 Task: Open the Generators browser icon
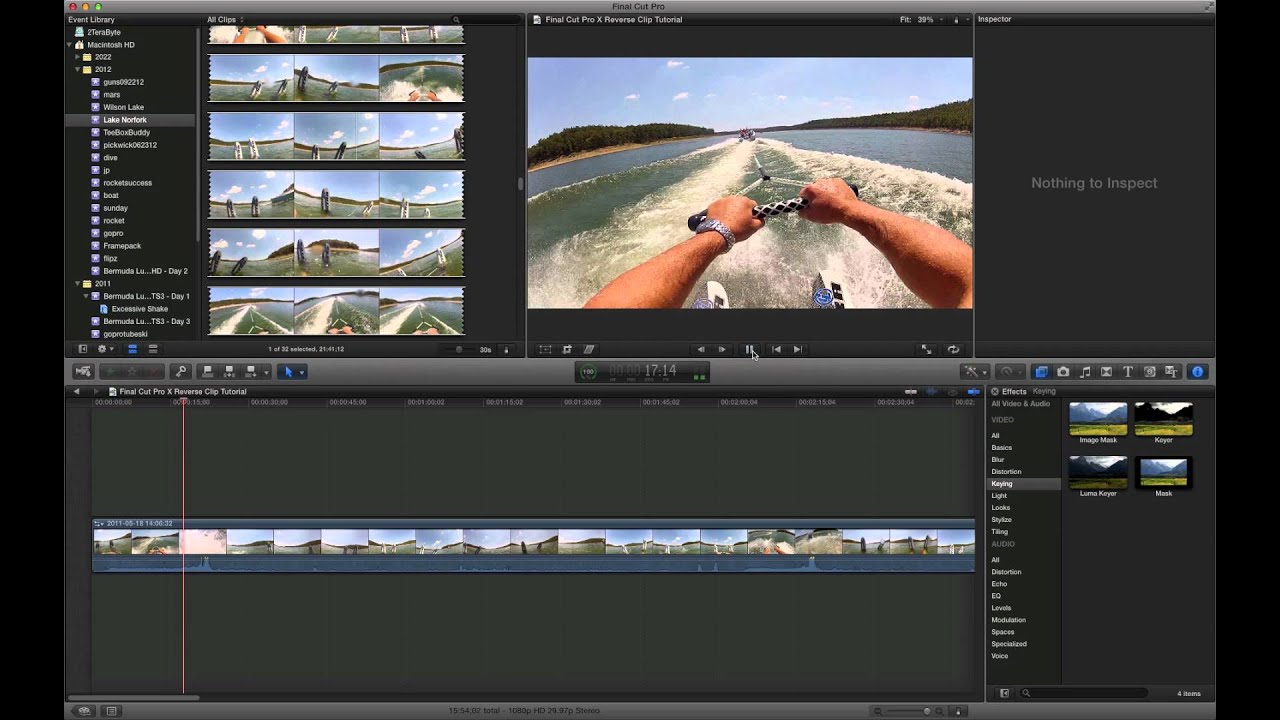tap(1150, 372)
